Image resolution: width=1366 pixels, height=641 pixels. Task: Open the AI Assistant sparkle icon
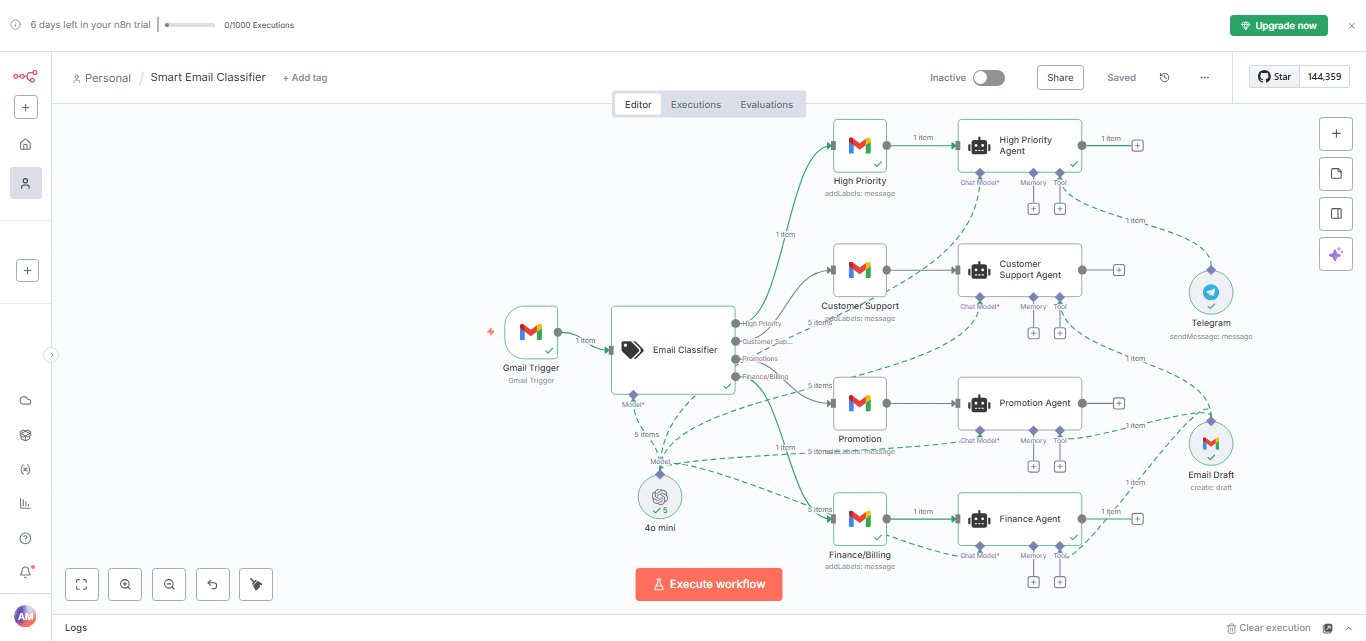click(x=1335, y=253)
